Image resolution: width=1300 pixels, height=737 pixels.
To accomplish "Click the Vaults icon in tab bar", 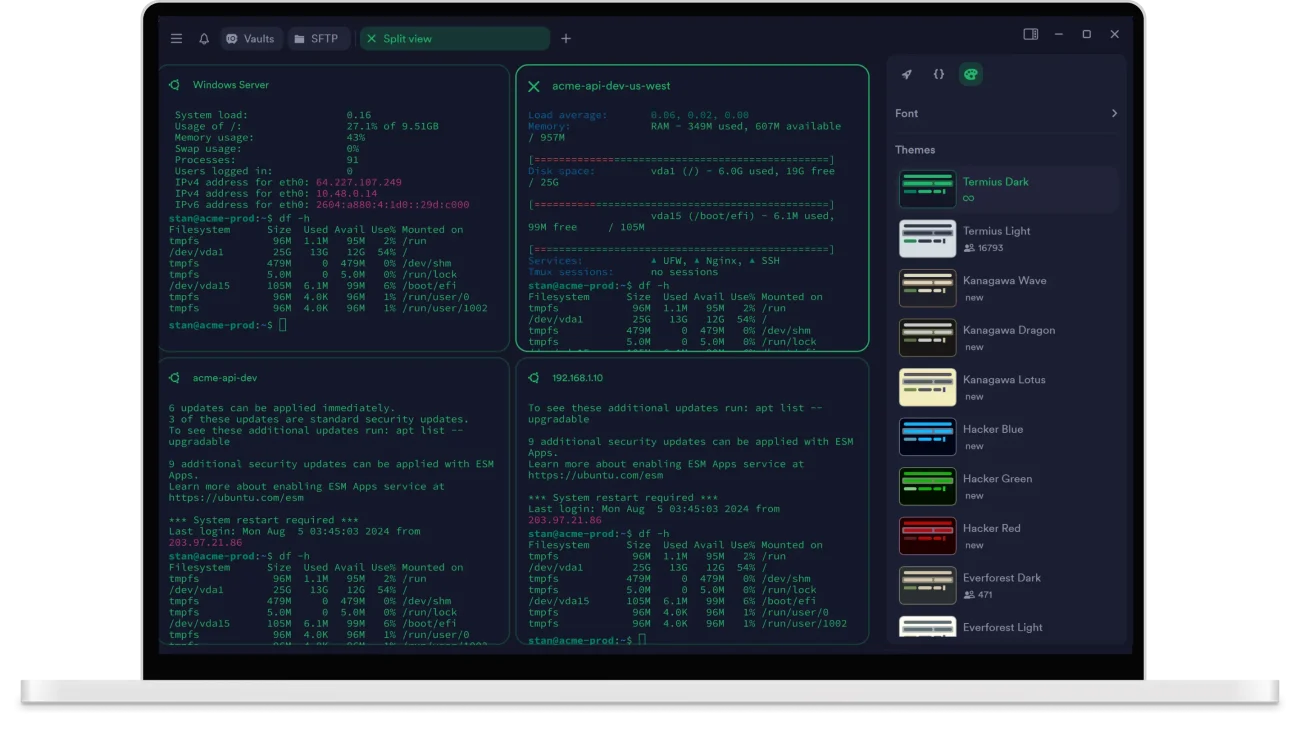I will click(x=232, y=39).
